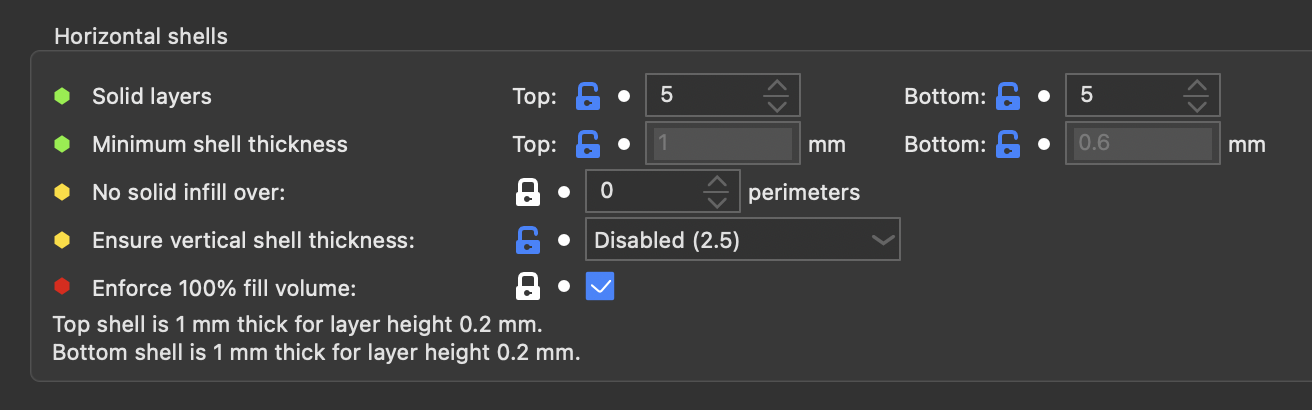Click the Top minimum shell thickness lock icon

(588, 144)
